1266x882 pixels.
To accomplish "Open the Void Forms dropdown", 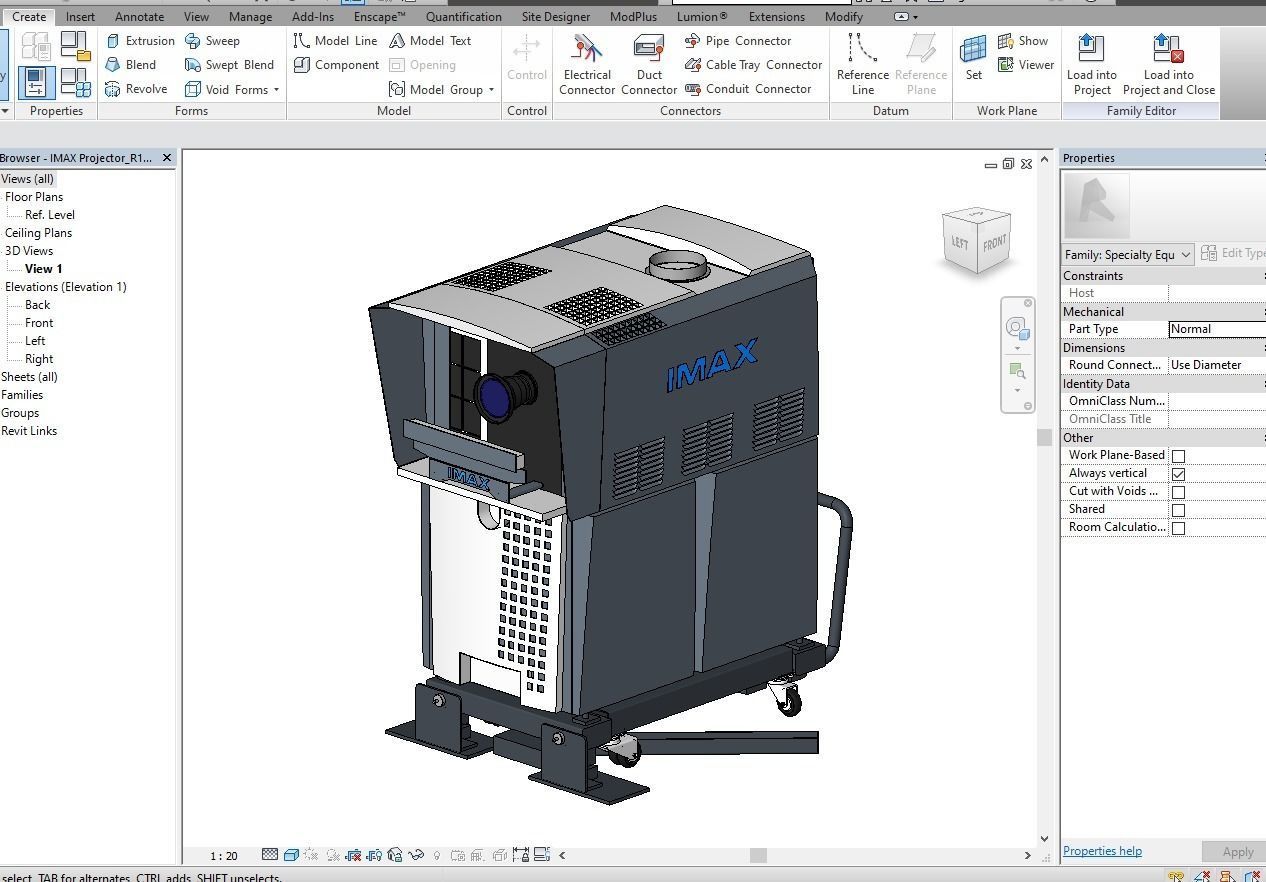I will pyautogui.click(x=232, y=89).
